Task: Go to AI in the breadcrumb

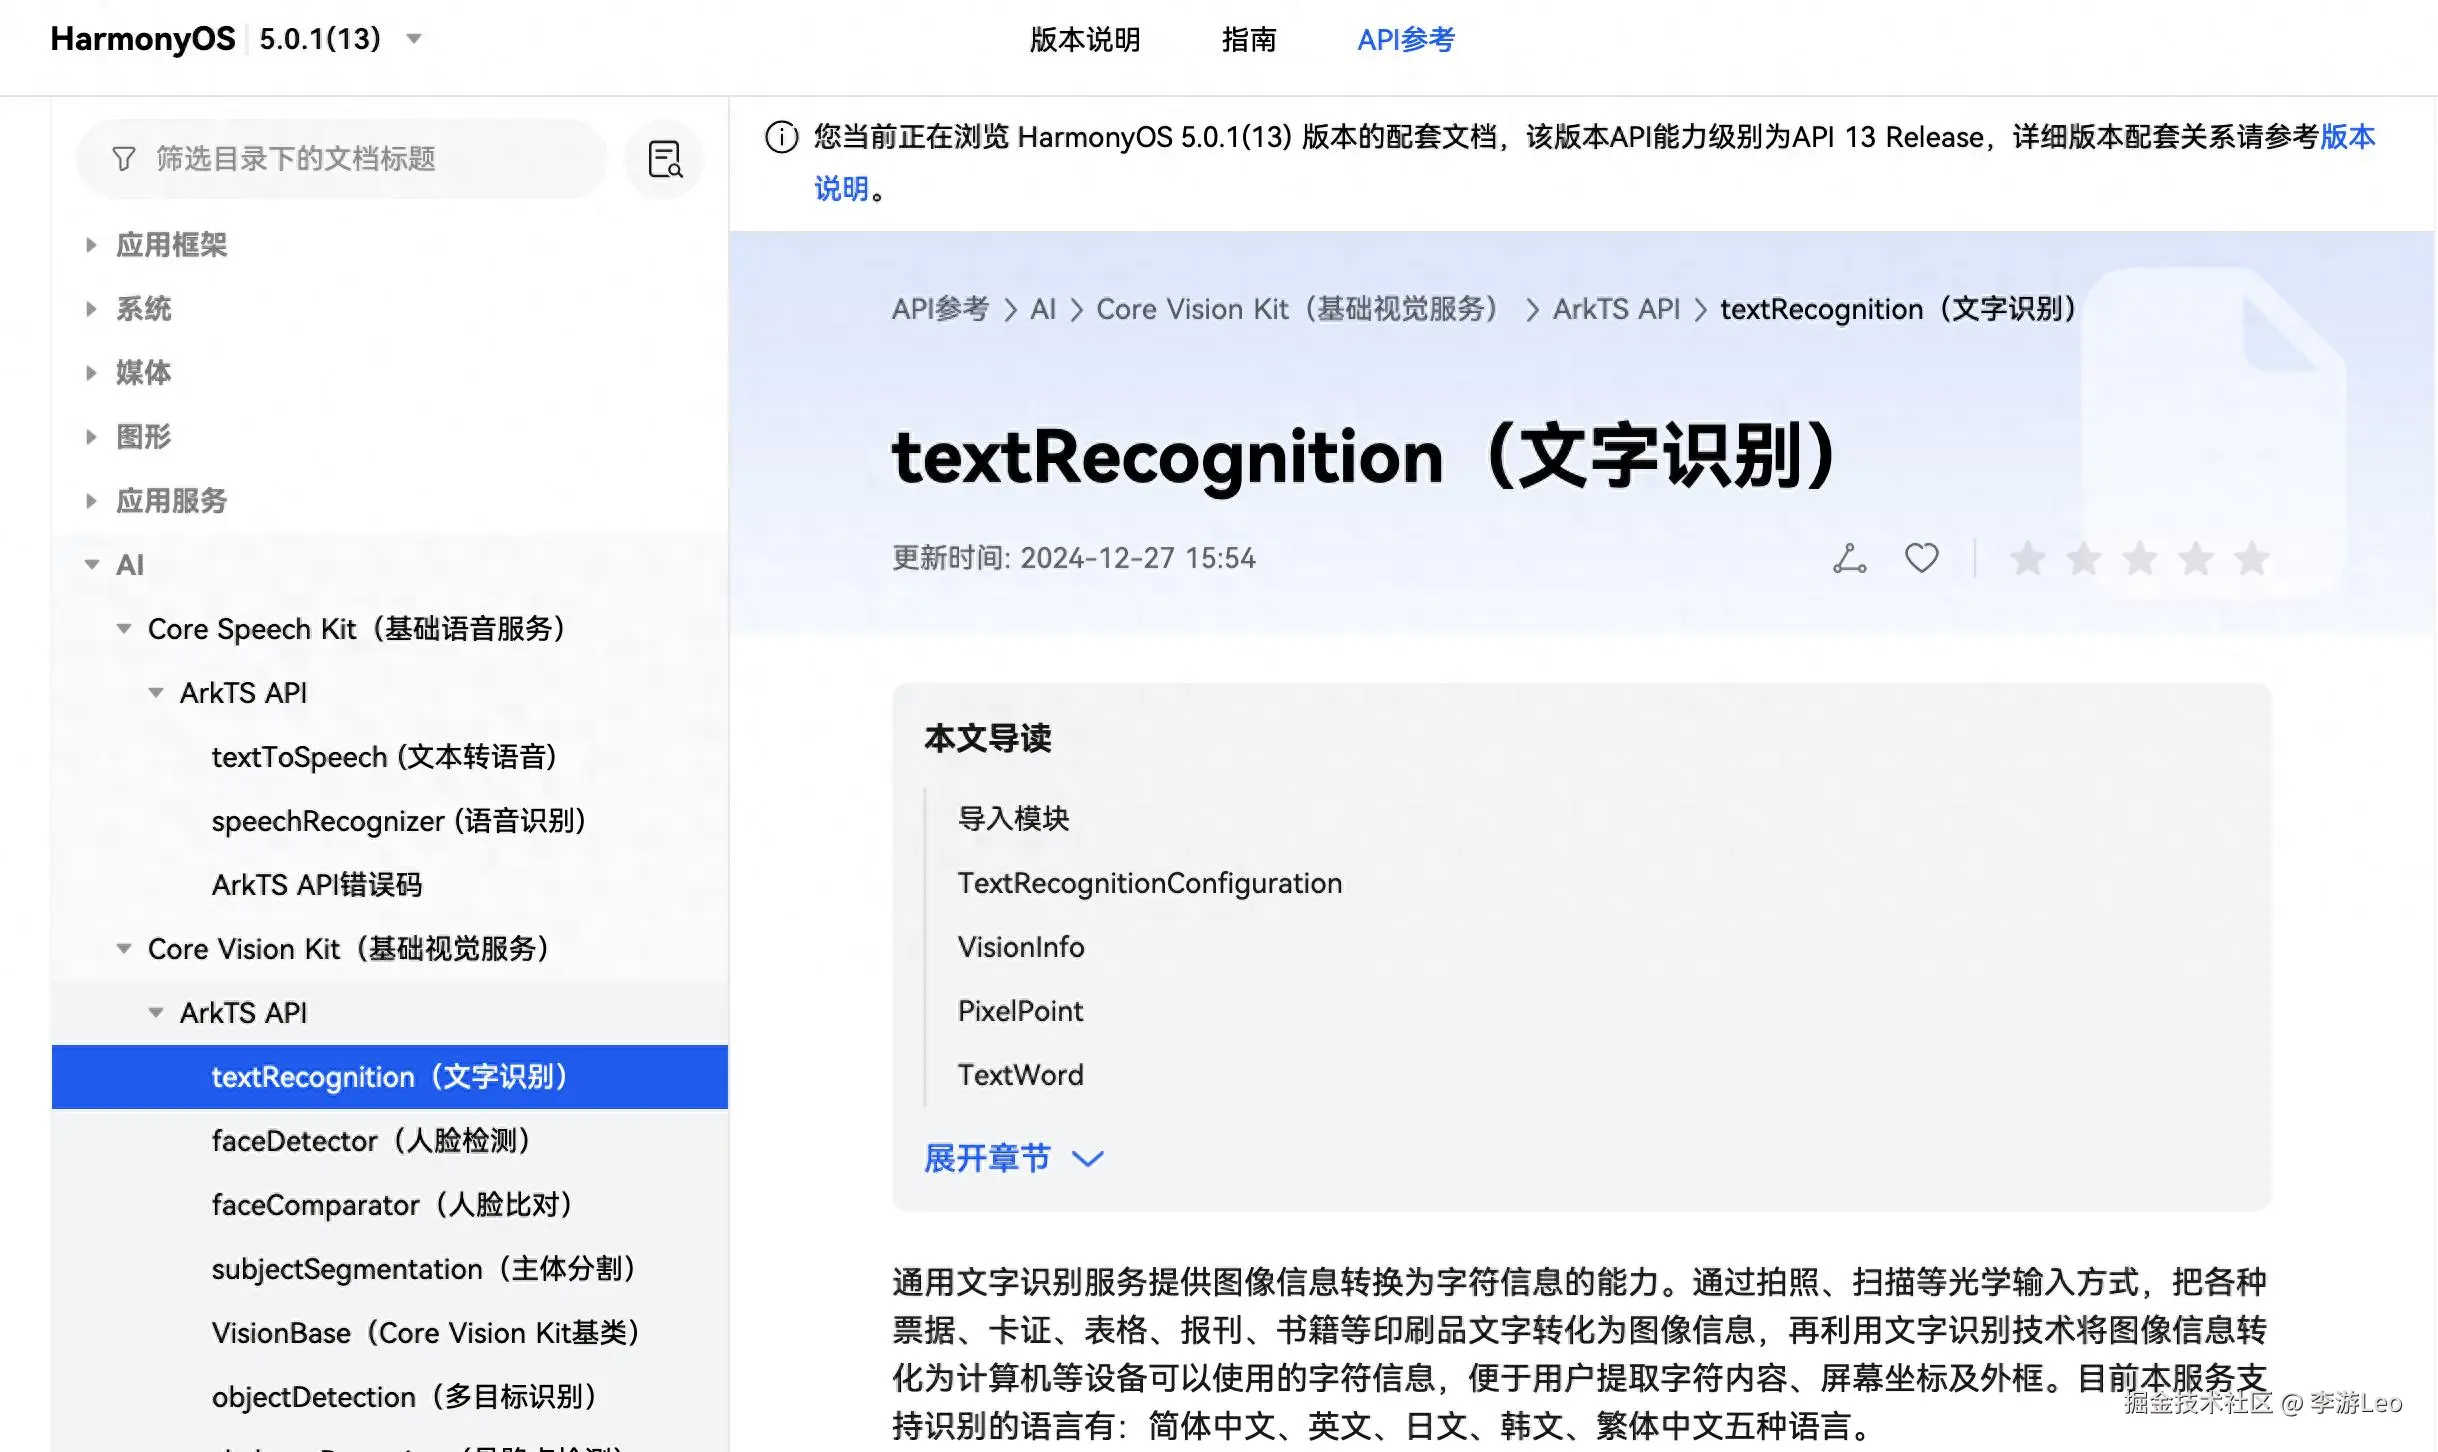Action: (x=1043, y=309)
